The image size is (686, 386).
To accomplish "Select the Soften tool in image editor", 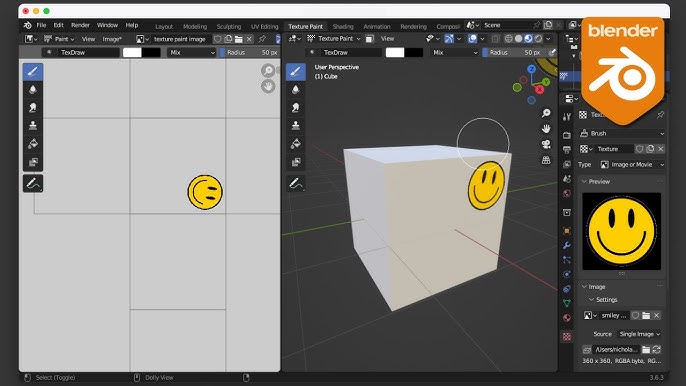I will coord(33,90).
